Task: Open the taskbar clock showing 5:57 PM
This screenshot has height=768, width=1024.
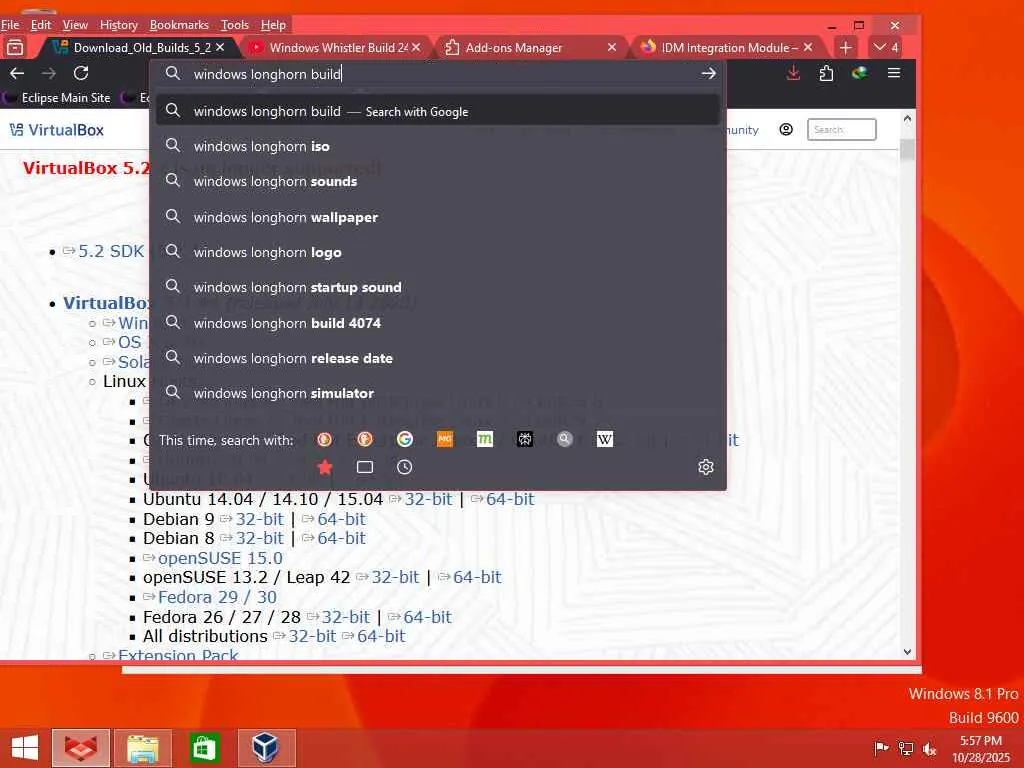Action: point(980,748)
